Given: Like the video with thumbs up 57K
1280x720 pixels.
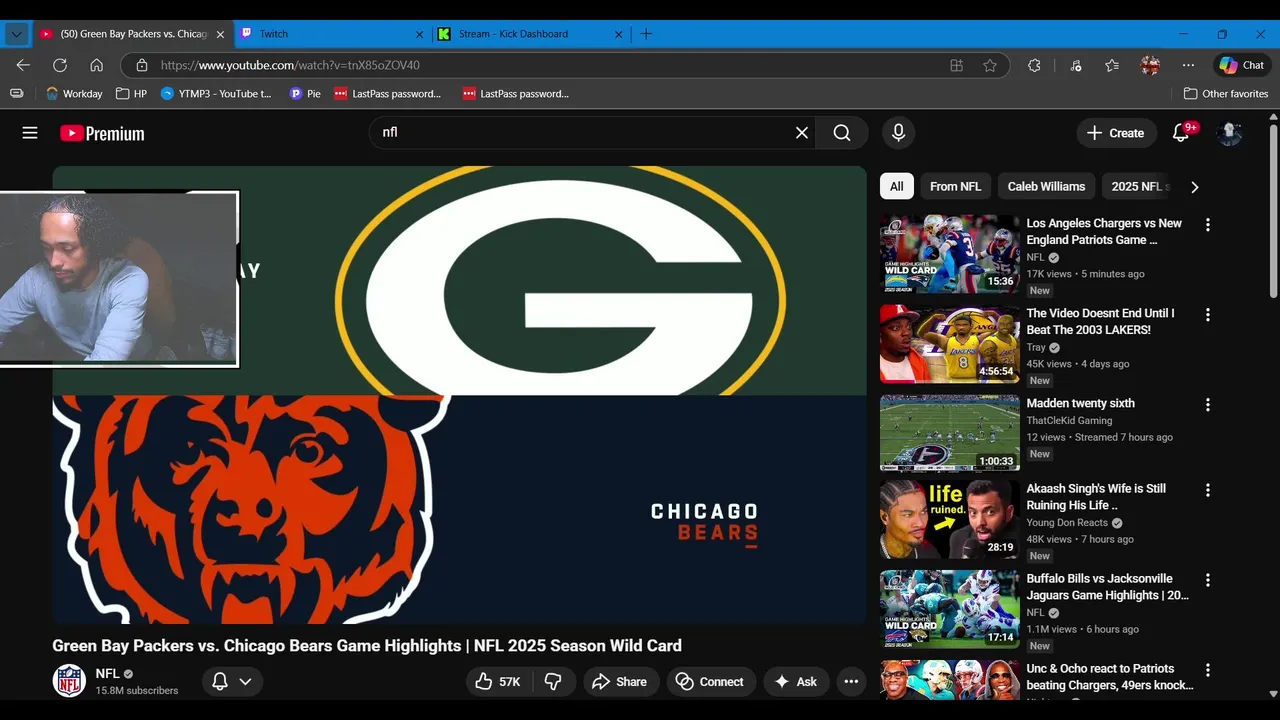Looking at the screenshot, I should tap(498, 682).
